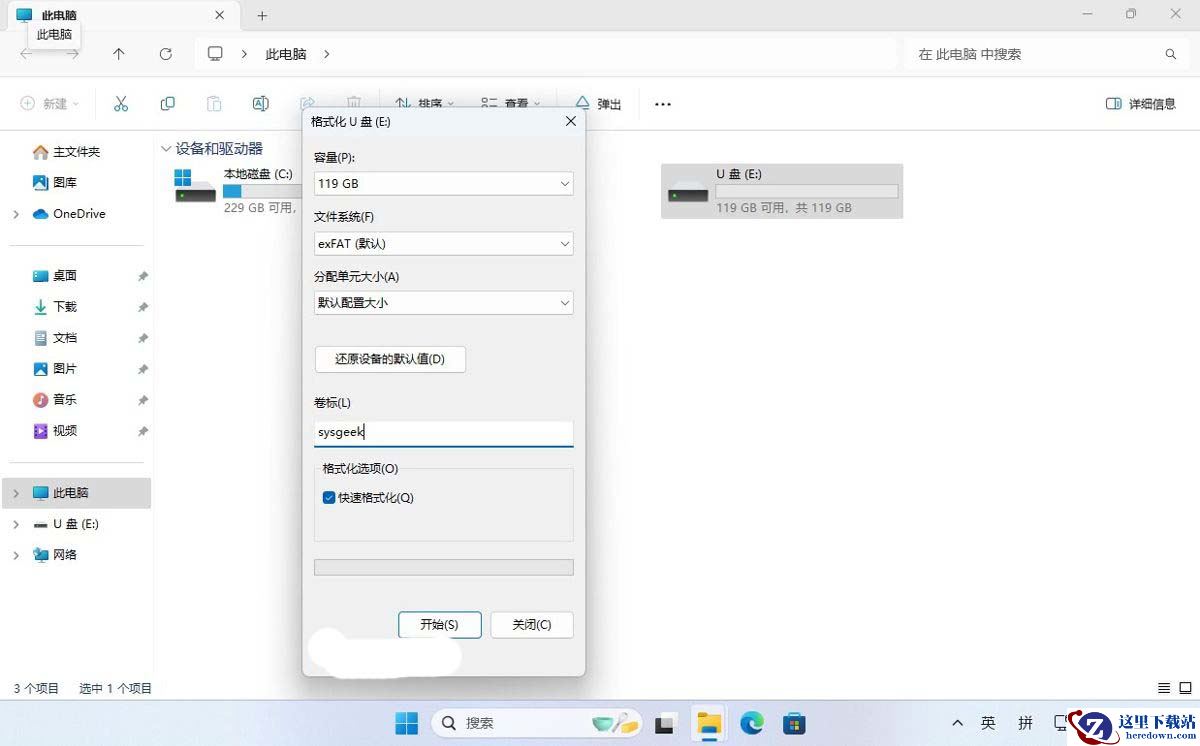Click the Cut scissors icon in toolbar
The image size is (1200, 746).
(x=121, y=103)
